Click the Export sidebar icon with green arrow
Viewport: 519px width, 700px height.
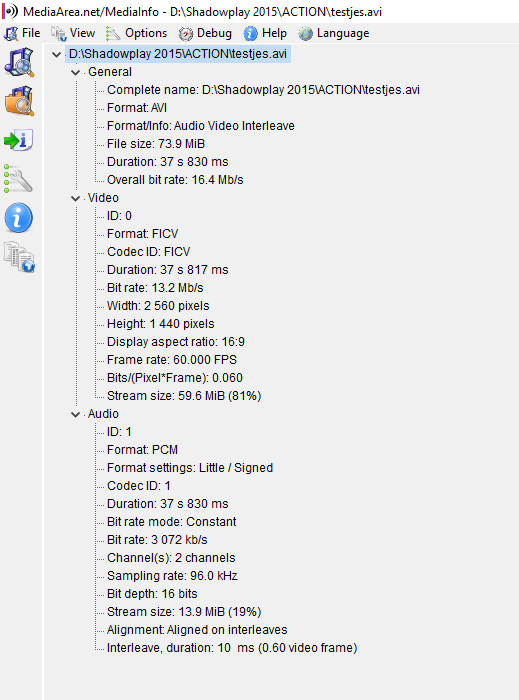click(18, 140)
